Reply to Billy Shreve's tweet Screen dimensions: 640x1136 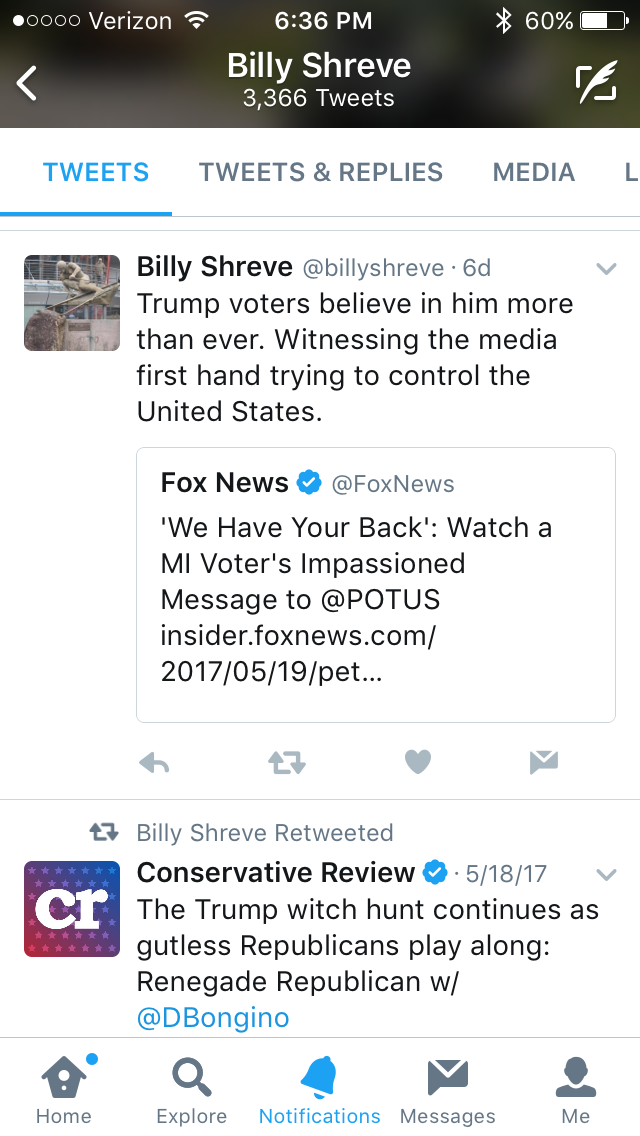[153, 763]
